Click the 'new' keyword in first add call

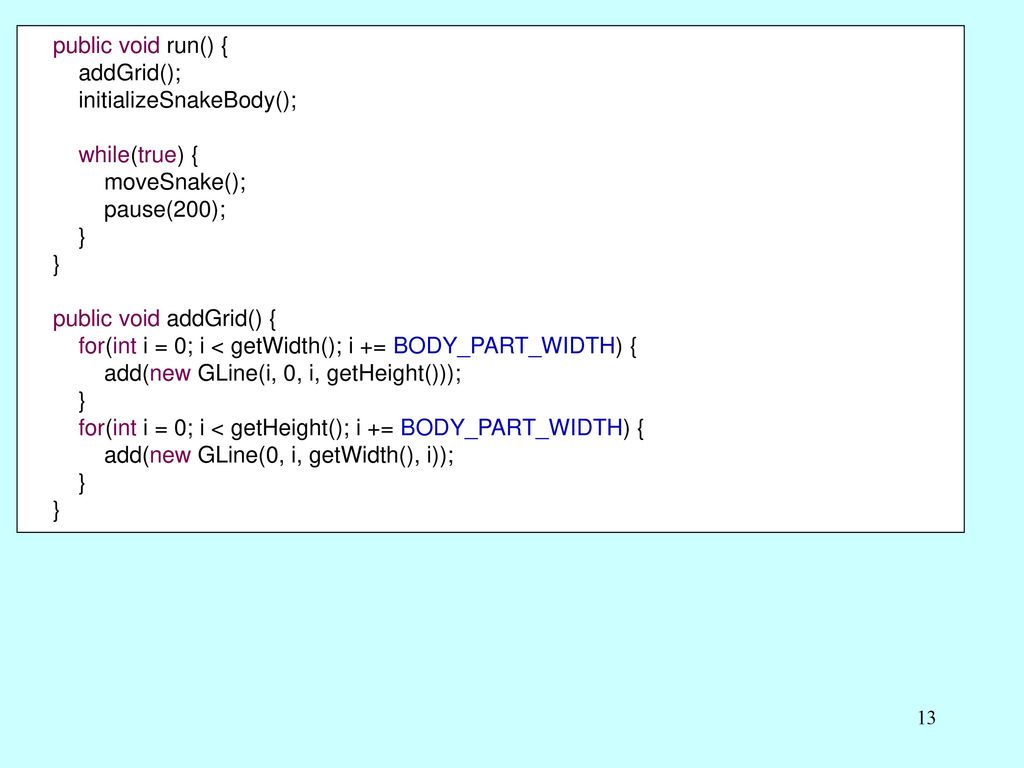[170, 374]
